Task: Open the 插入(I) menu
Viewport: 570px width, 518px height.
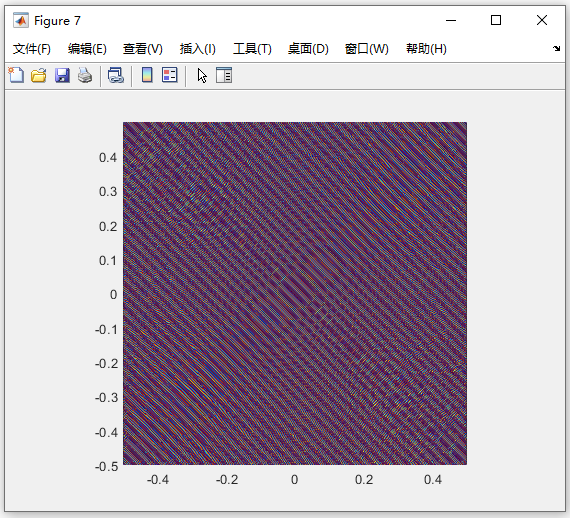Action: [x=197, y=49]
